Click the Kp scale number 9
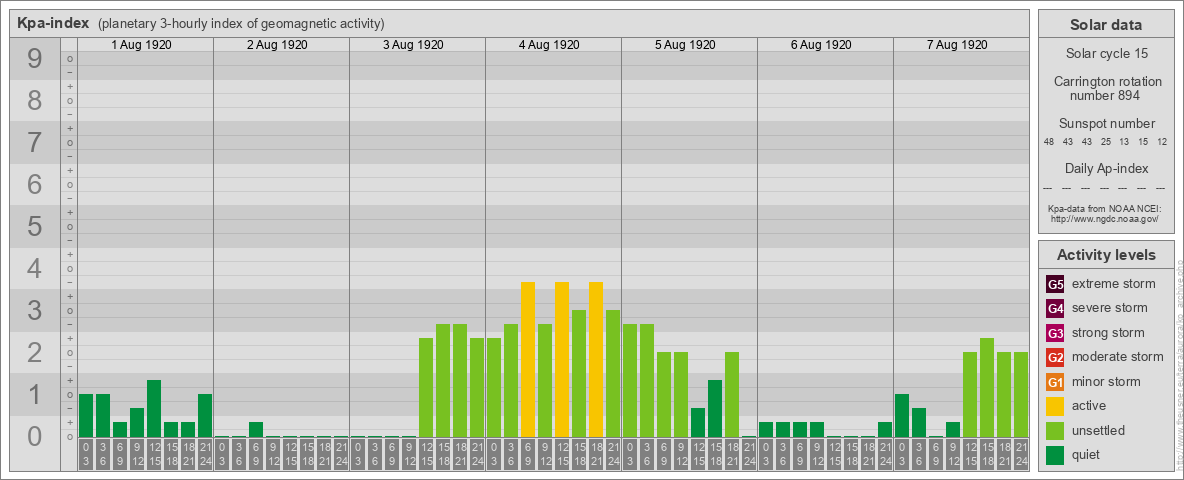The image size is (1184, 480). tap(34, 58)
